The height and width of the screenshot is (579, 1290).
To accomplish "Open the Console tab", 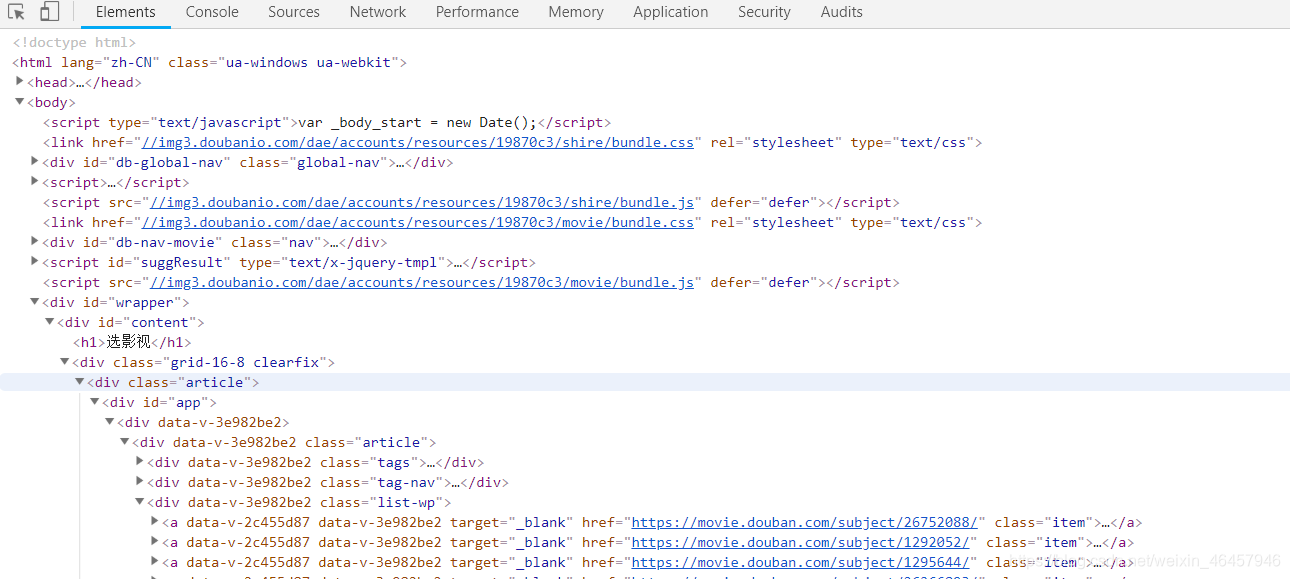I will click(x=212, y=12).
